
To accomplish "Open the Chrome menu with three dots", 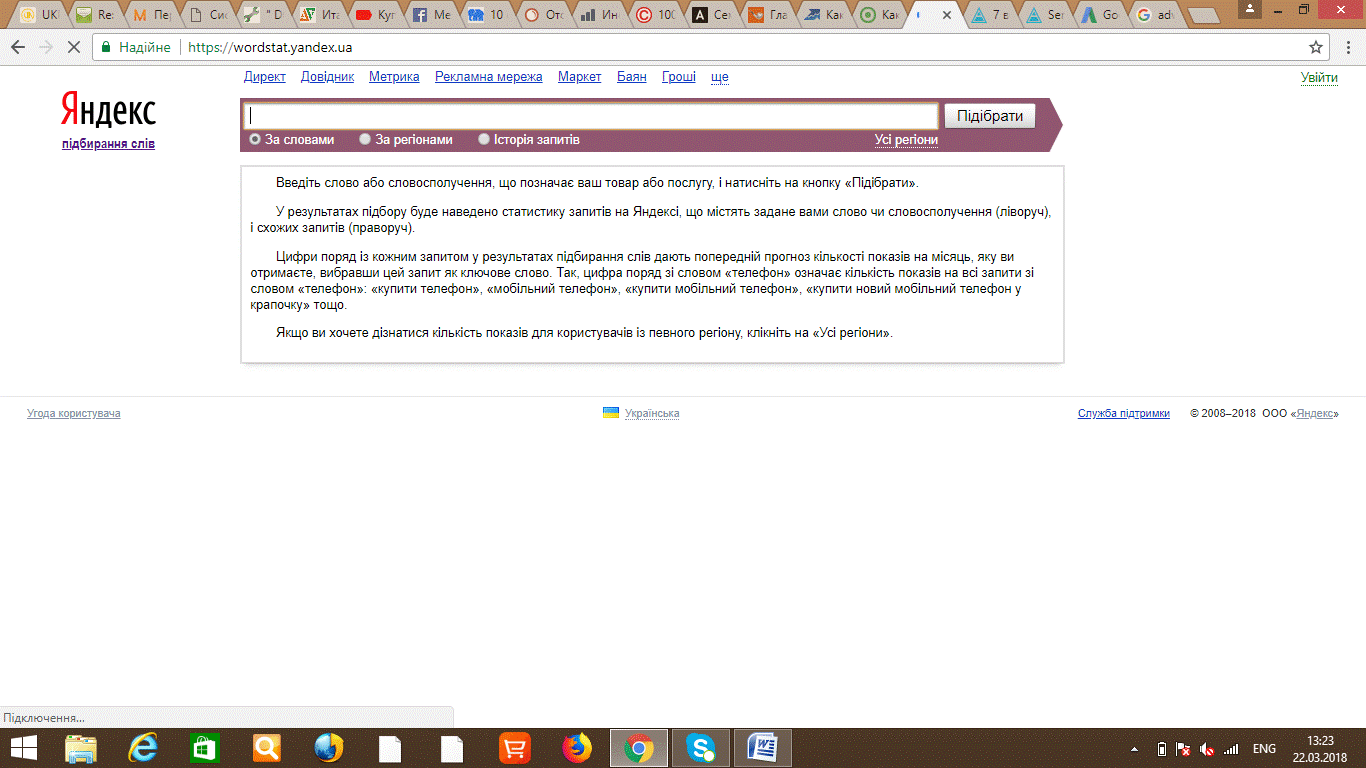I will 1347,47.
